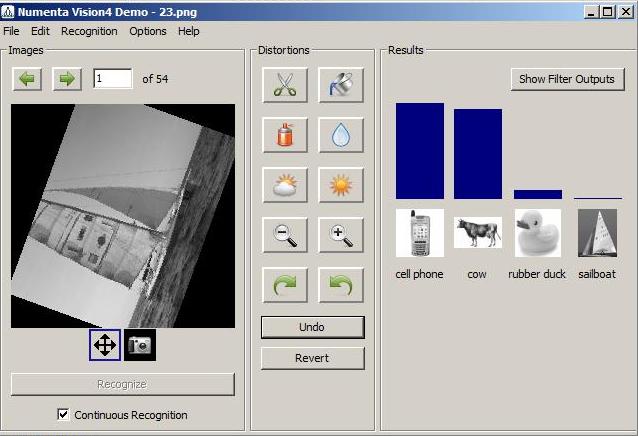Select the move/pan four-arrow tool
638x436 pixels.
[105, 345]
